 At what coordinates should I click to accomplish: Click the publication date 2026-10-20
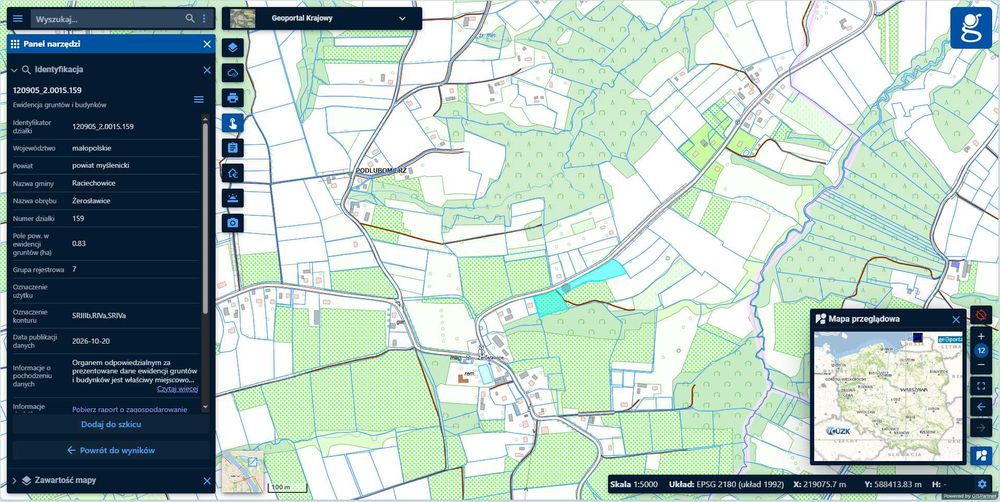(92, 341)
